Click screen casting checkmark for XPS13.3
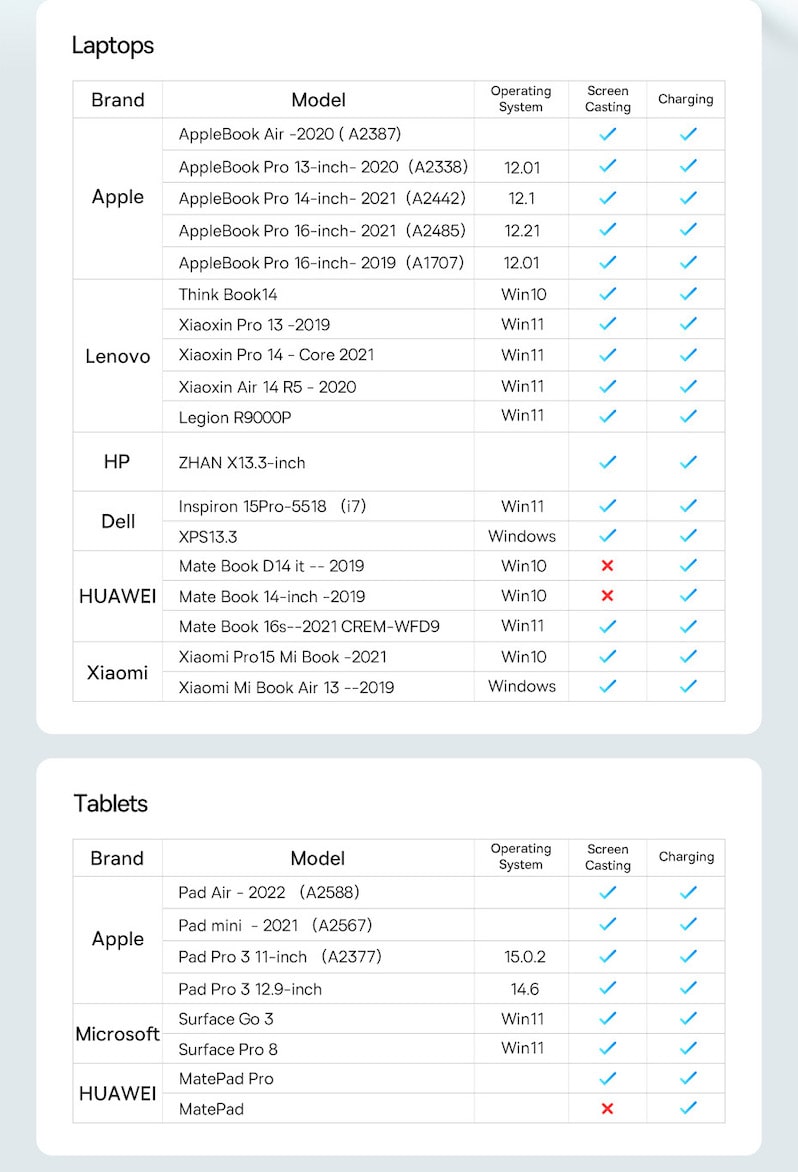 coord(608,535)
